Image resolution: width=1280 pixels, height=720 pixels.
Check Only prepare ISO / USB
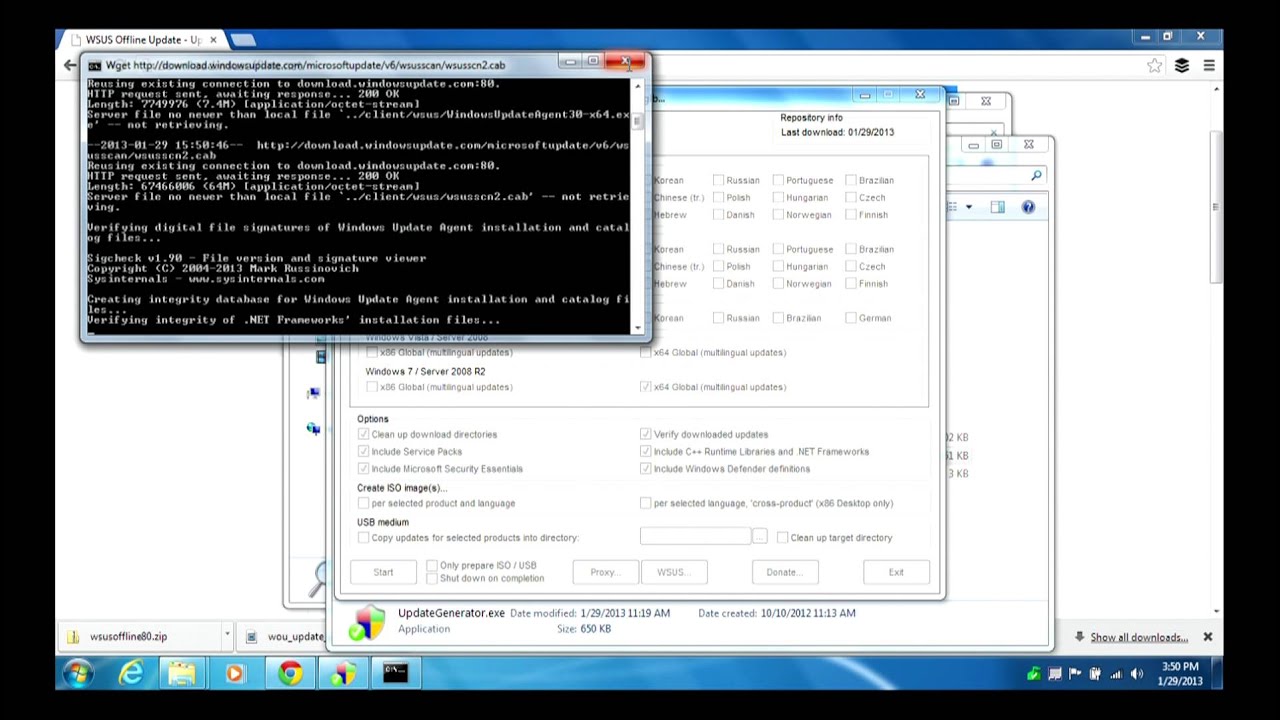[x=432, y=565]
